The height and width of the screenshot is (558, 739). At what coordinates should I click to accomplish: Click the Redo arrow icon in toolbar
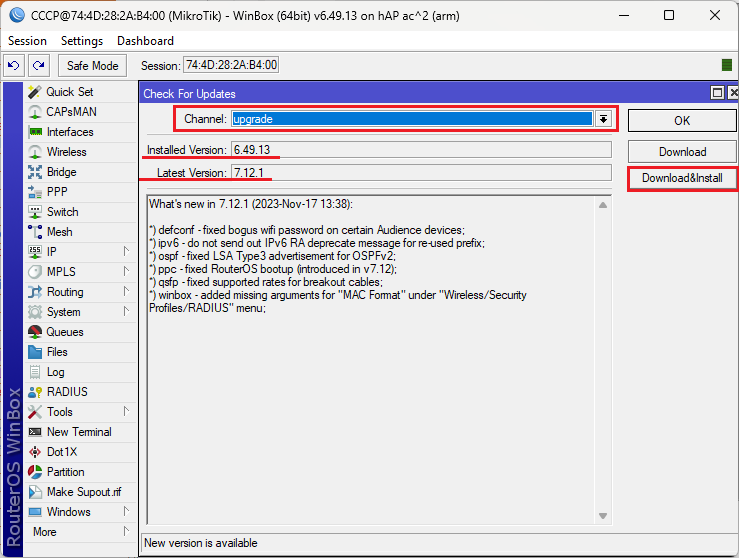tap(39, 65)
